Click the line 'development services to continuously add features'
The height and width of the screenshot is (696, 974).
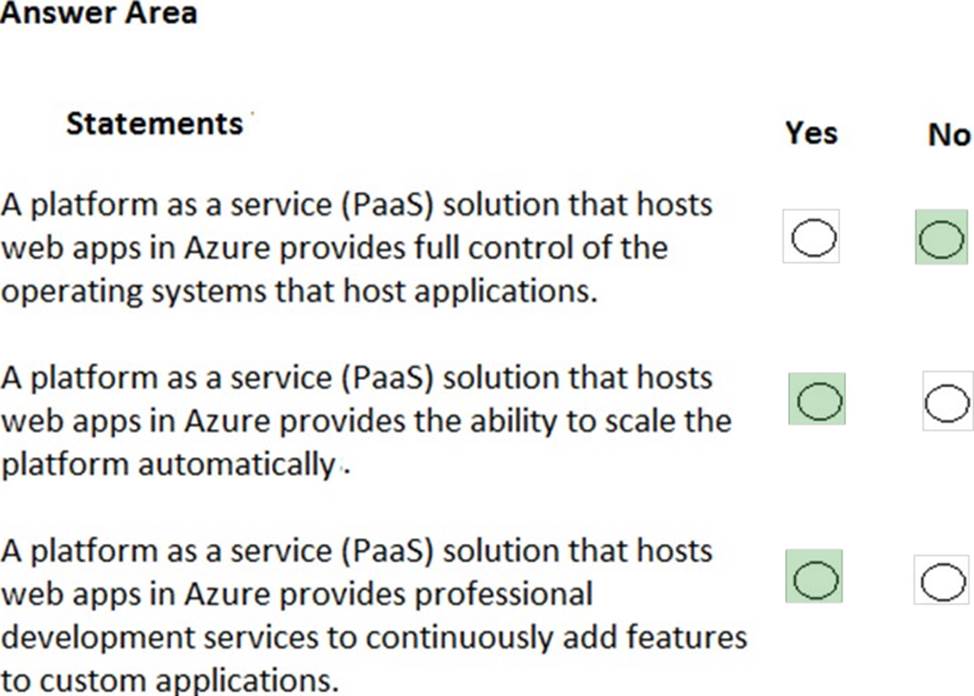(374, 638)
